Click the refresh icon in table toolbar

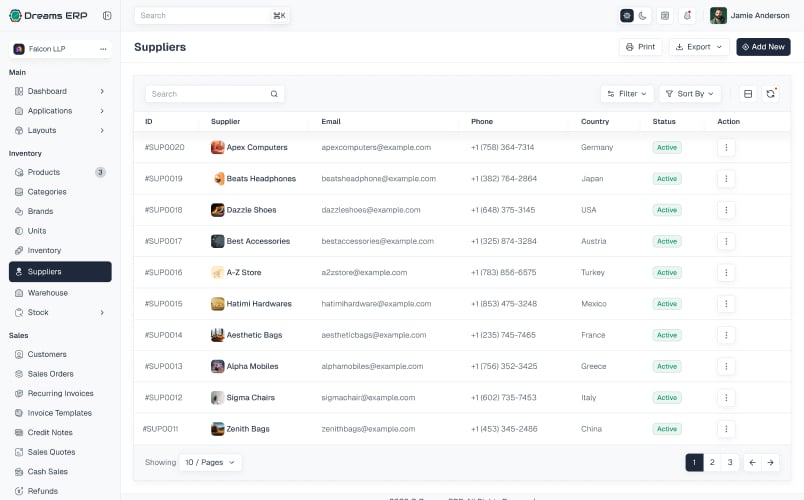[770, 94]
